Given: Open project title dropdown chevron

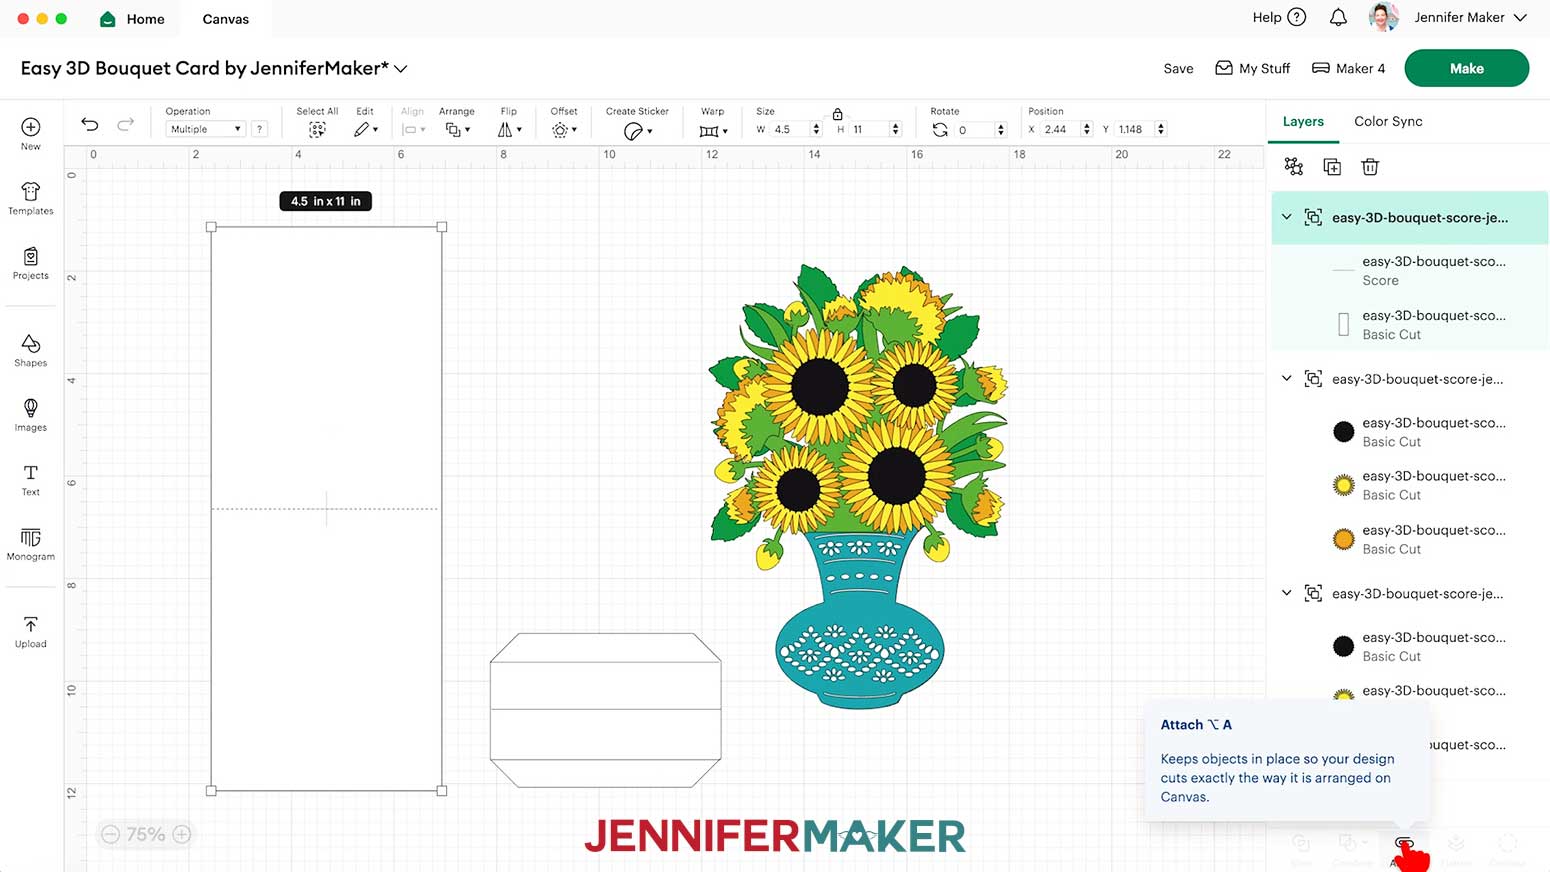Looking at the screenshot, I should pyautogui.click(x=401, y=69).
